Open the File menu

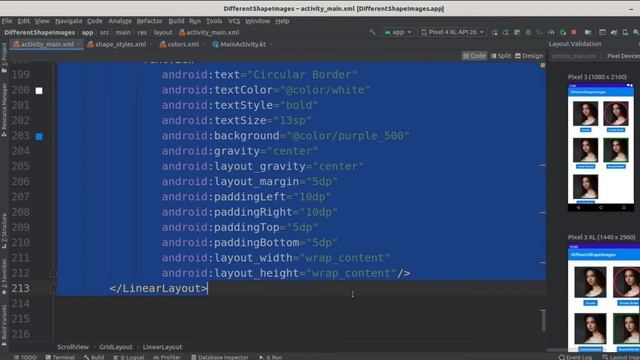pos(7,21)
